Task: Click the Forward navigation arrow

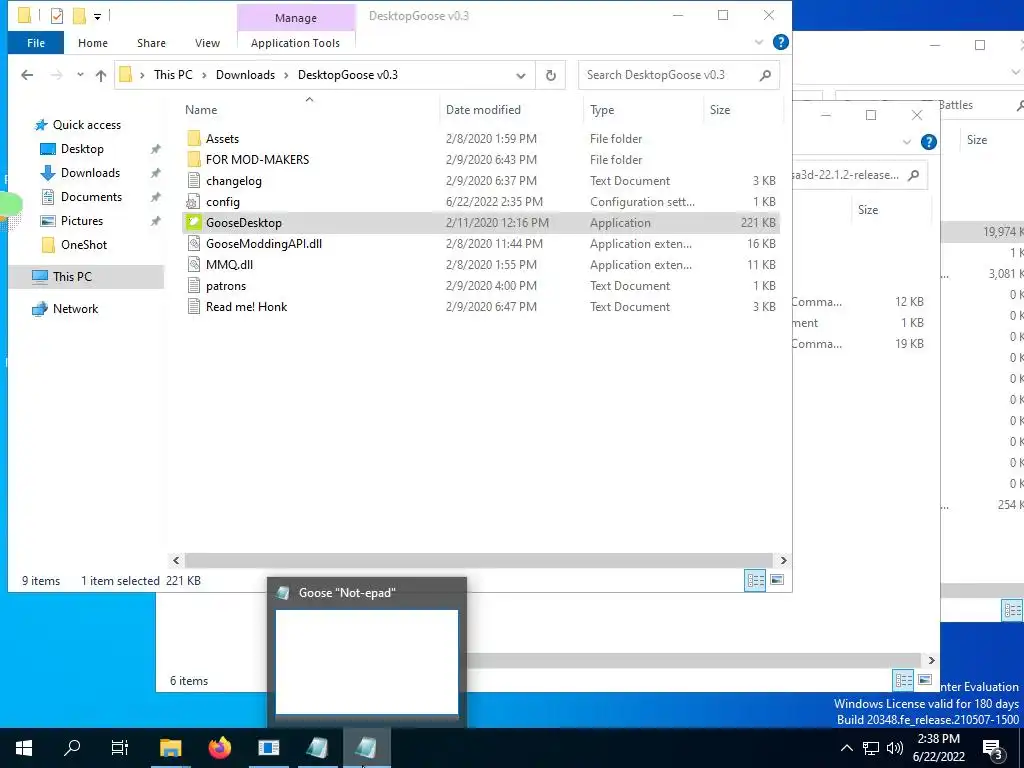Action: [57, 75]
